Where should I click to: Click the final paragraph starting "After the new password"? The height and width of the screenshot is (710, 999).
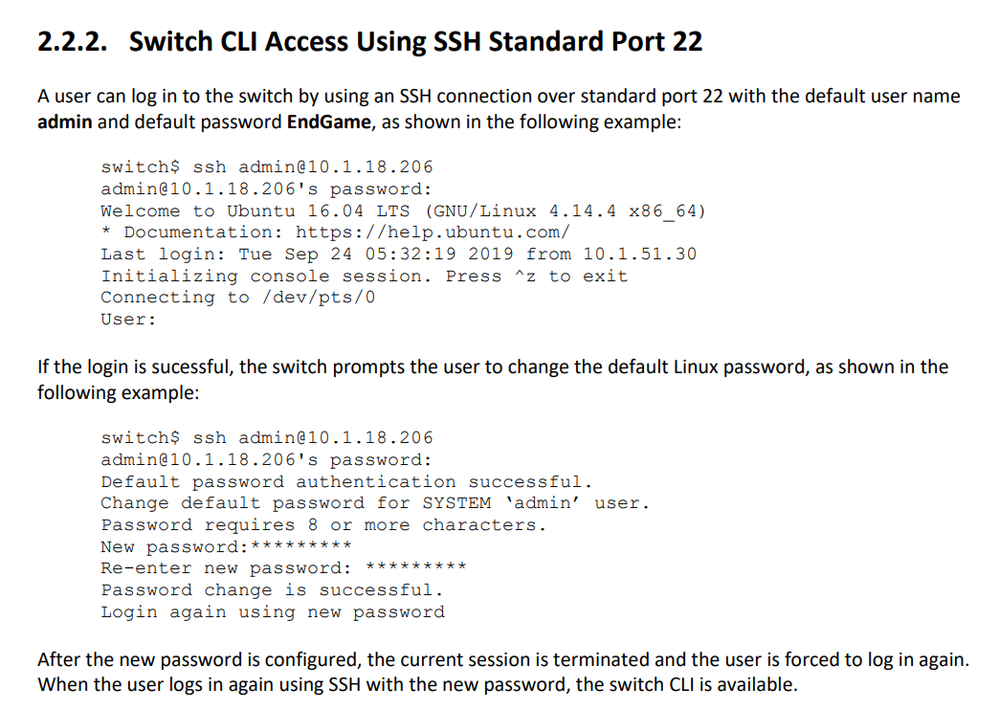pyautogui.click(x=503, y=672)
